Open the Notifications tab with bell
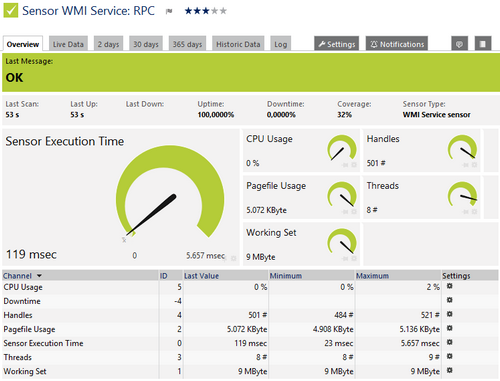This screenshot has width=500, height=381. (x=397, y=44)
